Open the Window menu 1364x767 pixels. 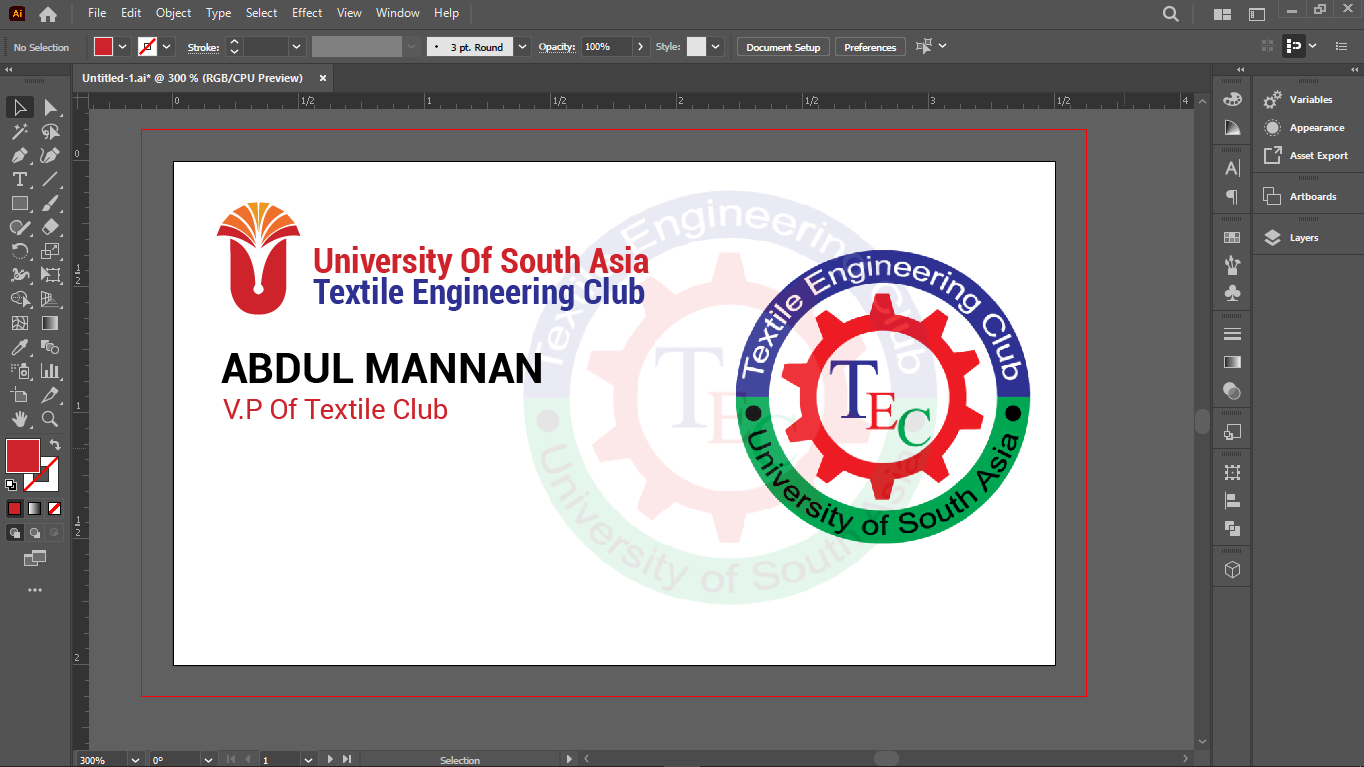click(398, 13)
